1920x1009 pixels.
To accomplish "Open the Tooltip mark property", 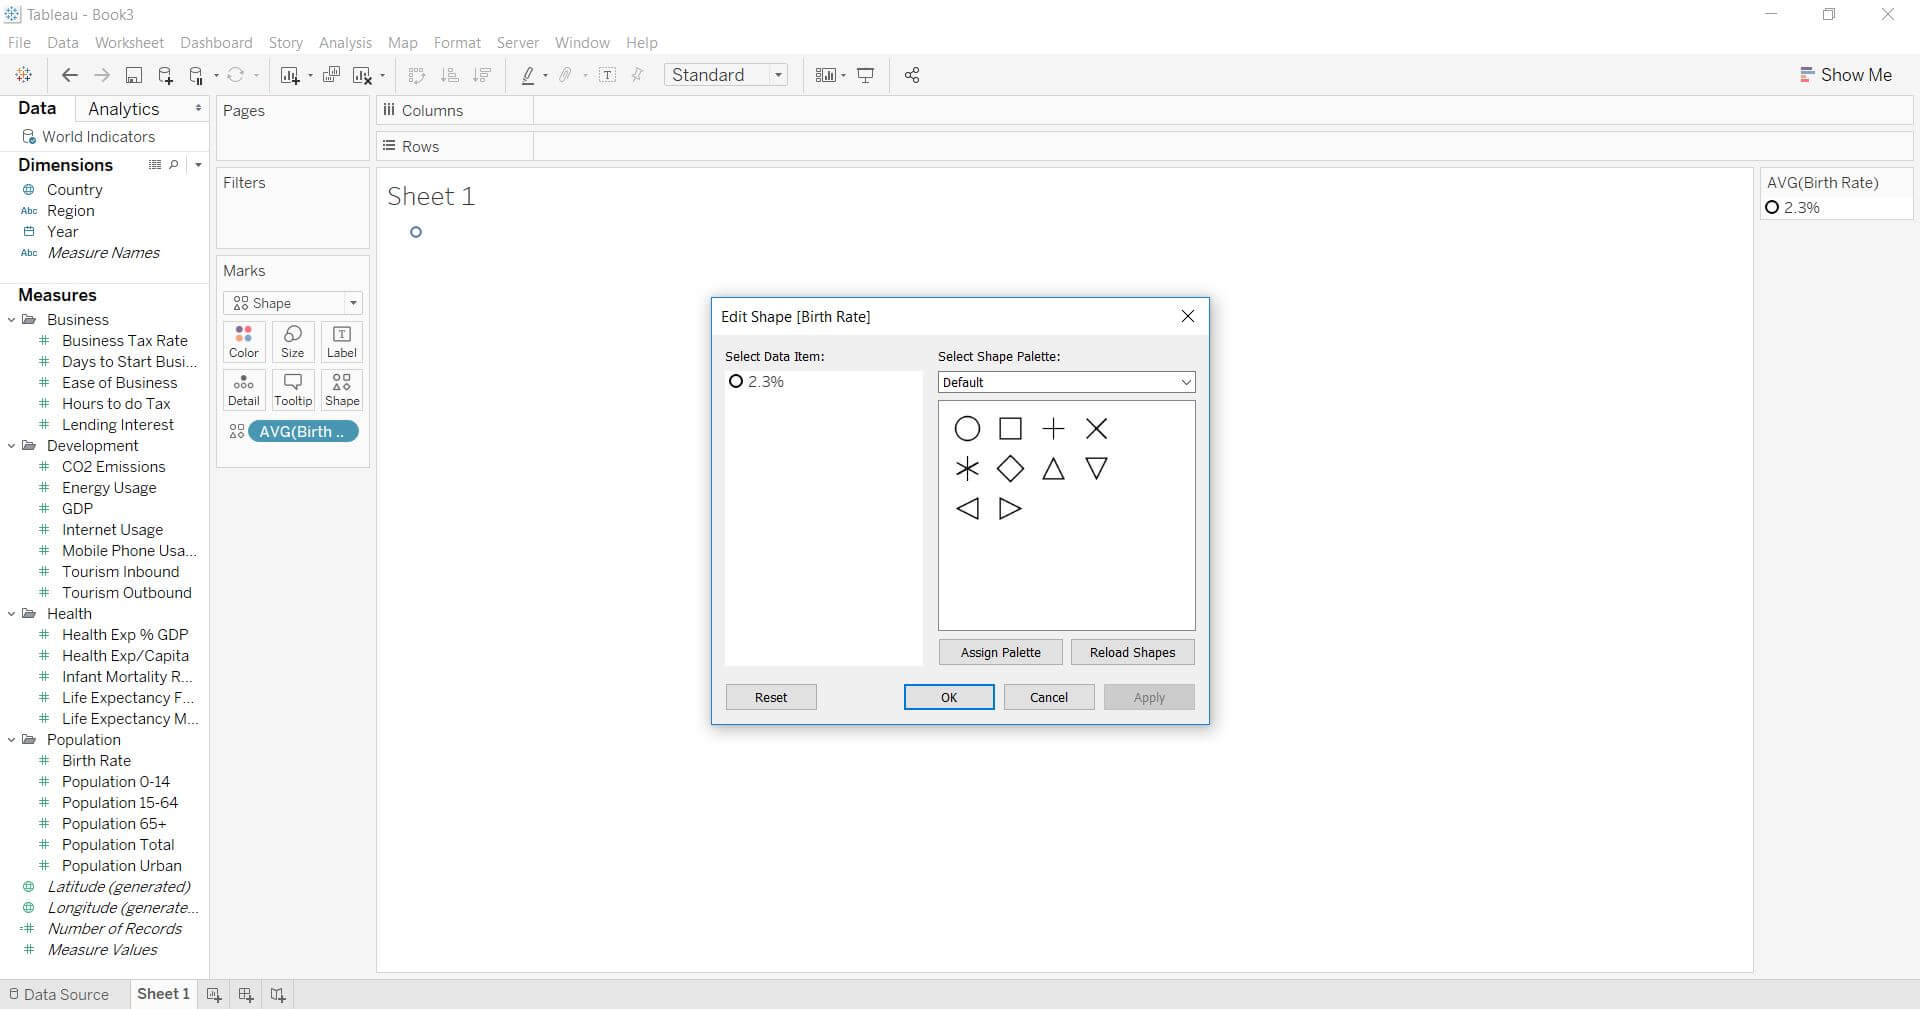I will click(x=293, y=390).
